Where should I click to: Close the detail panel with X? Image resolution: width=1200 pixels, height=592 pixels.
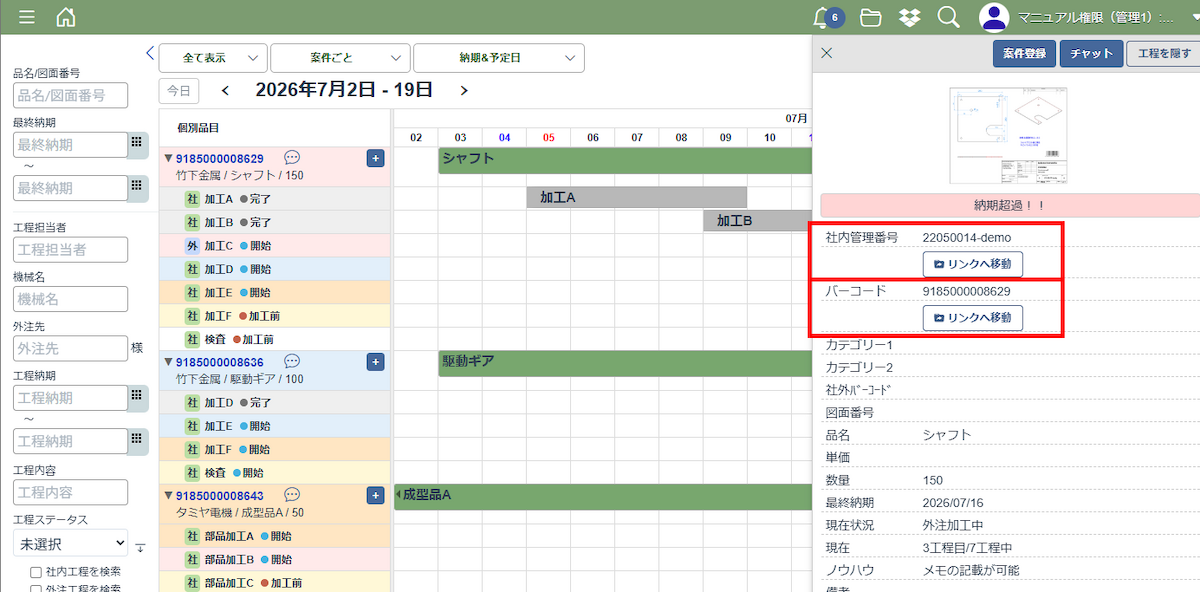coord(826,54)
